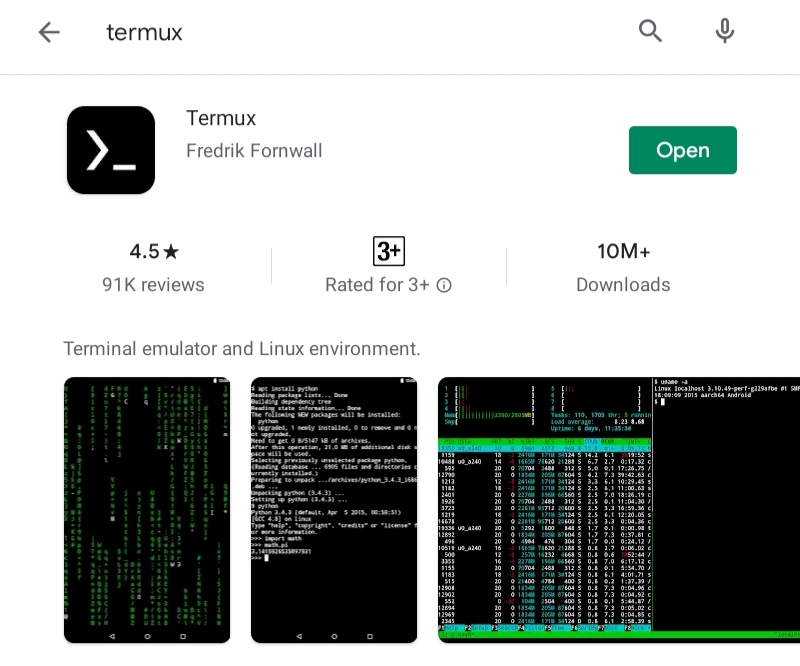
Task: Tap the microphone voice search icon
Action: [x=724, y=31]
